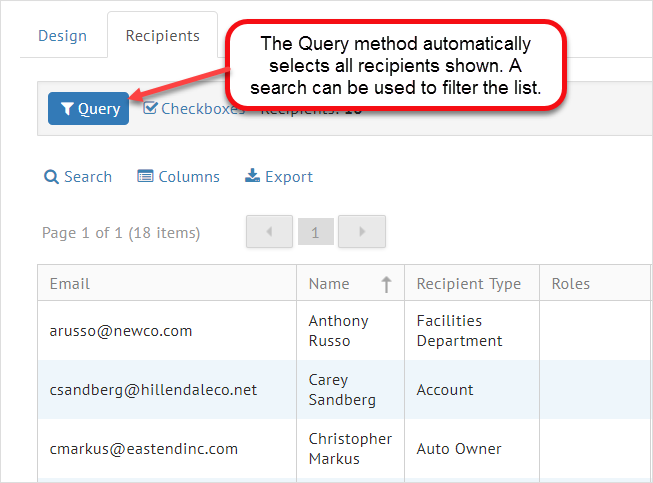Sort by the Email column header
This screenshot has height=483, width=653.
[167, 284]
